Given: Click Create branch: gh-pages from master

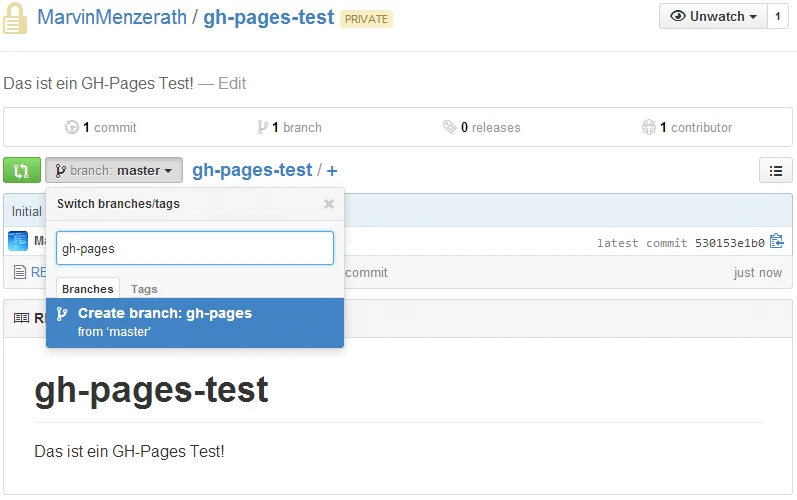Looking at the screenshot, I should 195,323.
